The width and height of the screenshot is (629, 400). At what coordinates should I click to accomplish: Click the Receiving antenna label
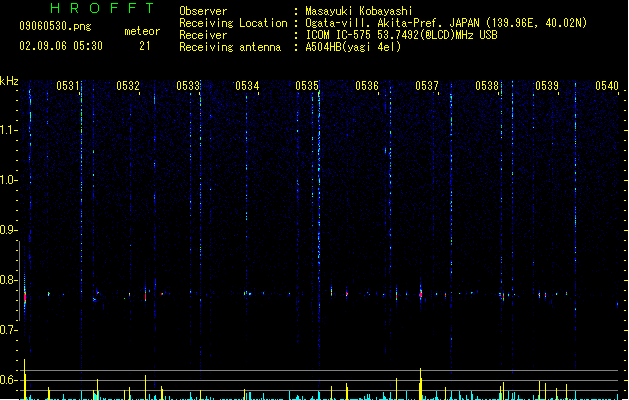(x=230, y=47)
